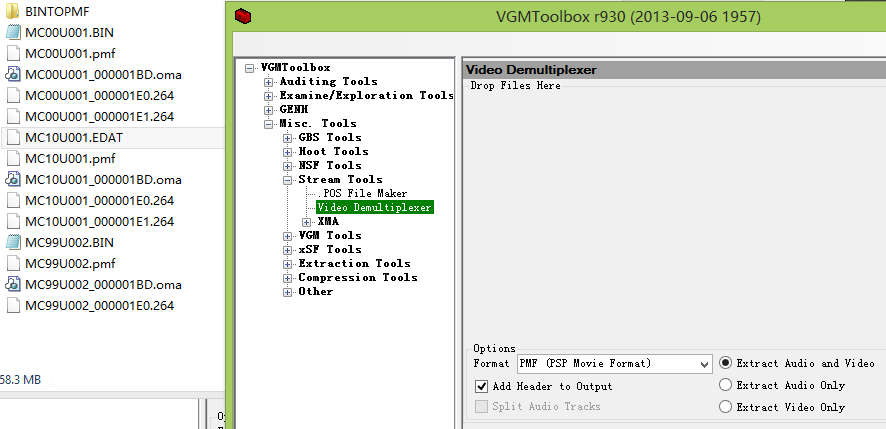Screen dimensions: 886x429
Task: Select Extract Audio Only radio button
Action: (726, 385)
